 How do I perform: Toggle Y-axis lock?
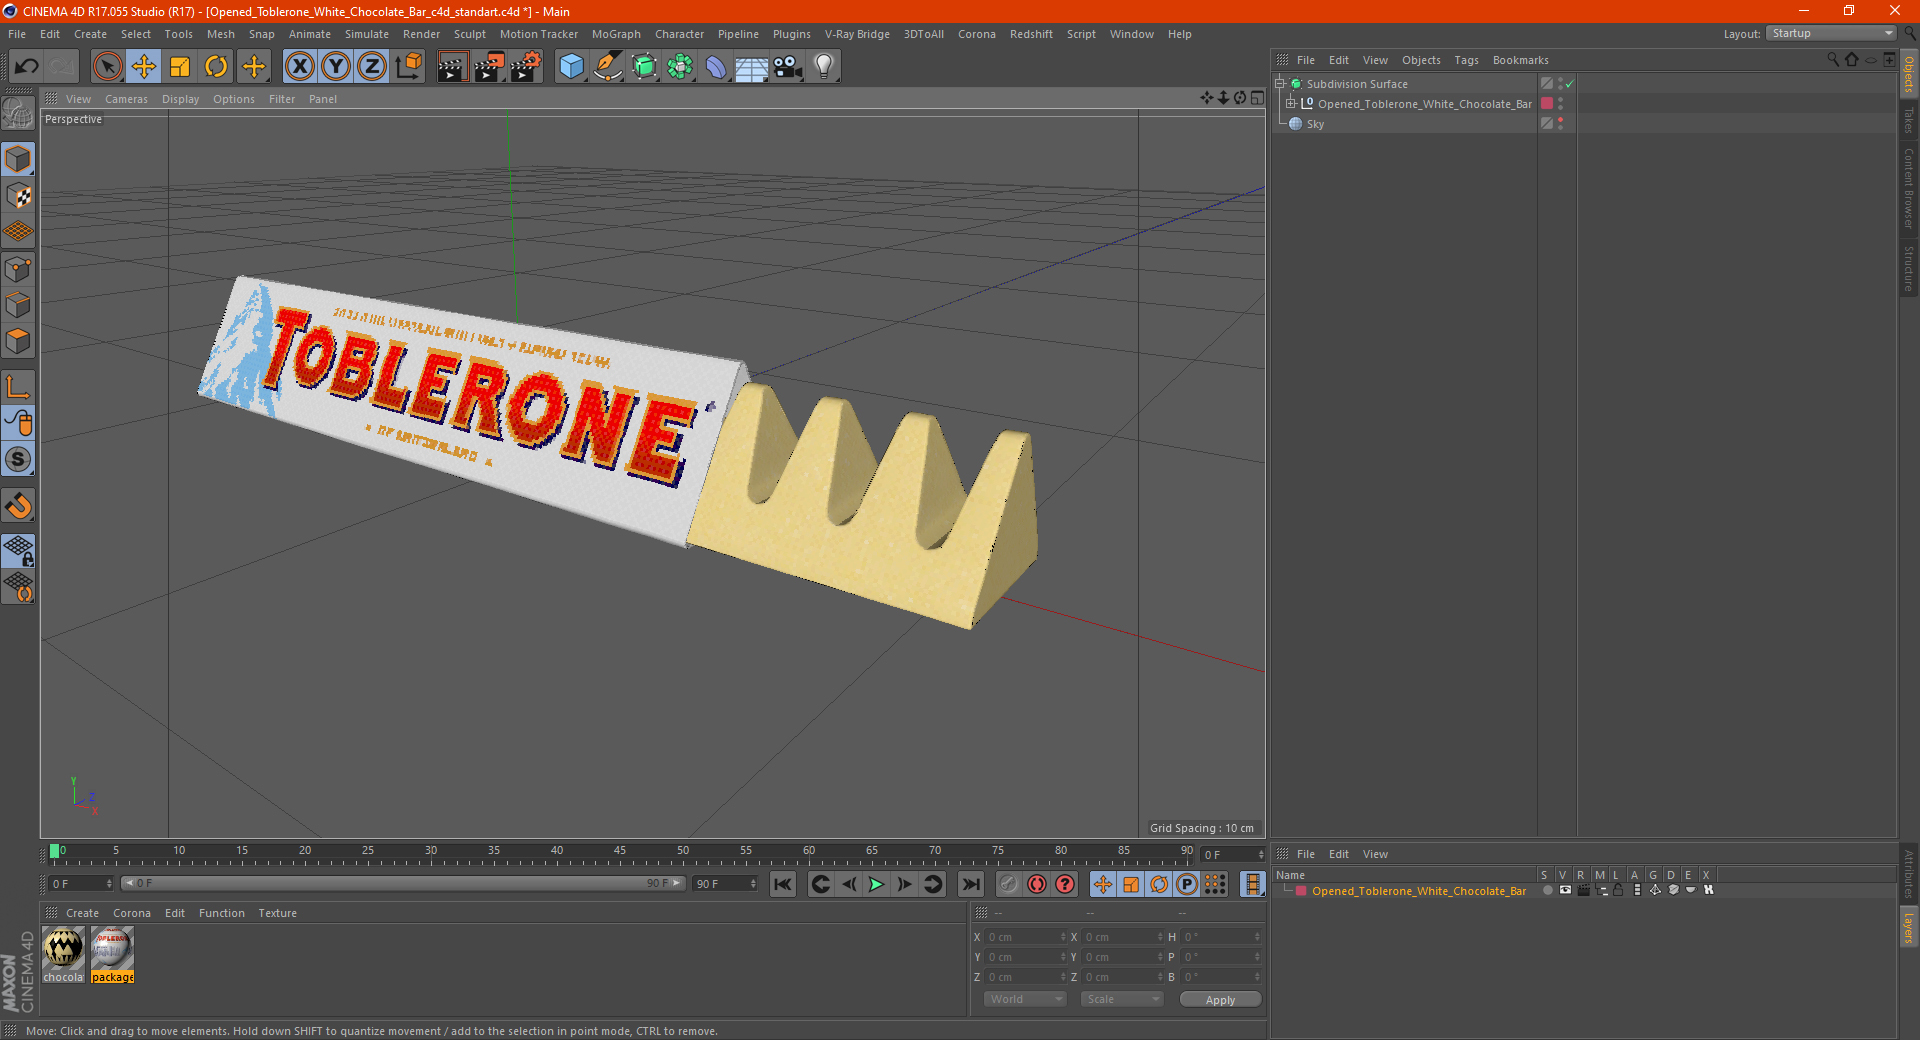point(336,67)
